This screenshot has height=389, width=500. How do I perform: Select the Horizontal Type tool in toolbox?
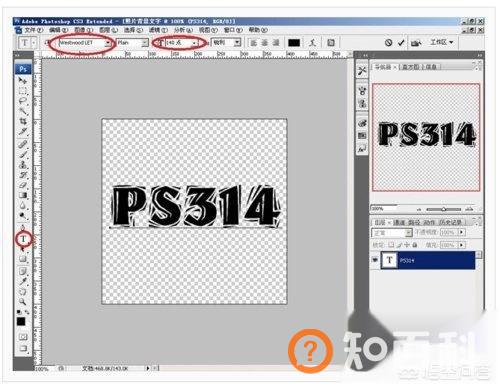click(x=23, y=239)
